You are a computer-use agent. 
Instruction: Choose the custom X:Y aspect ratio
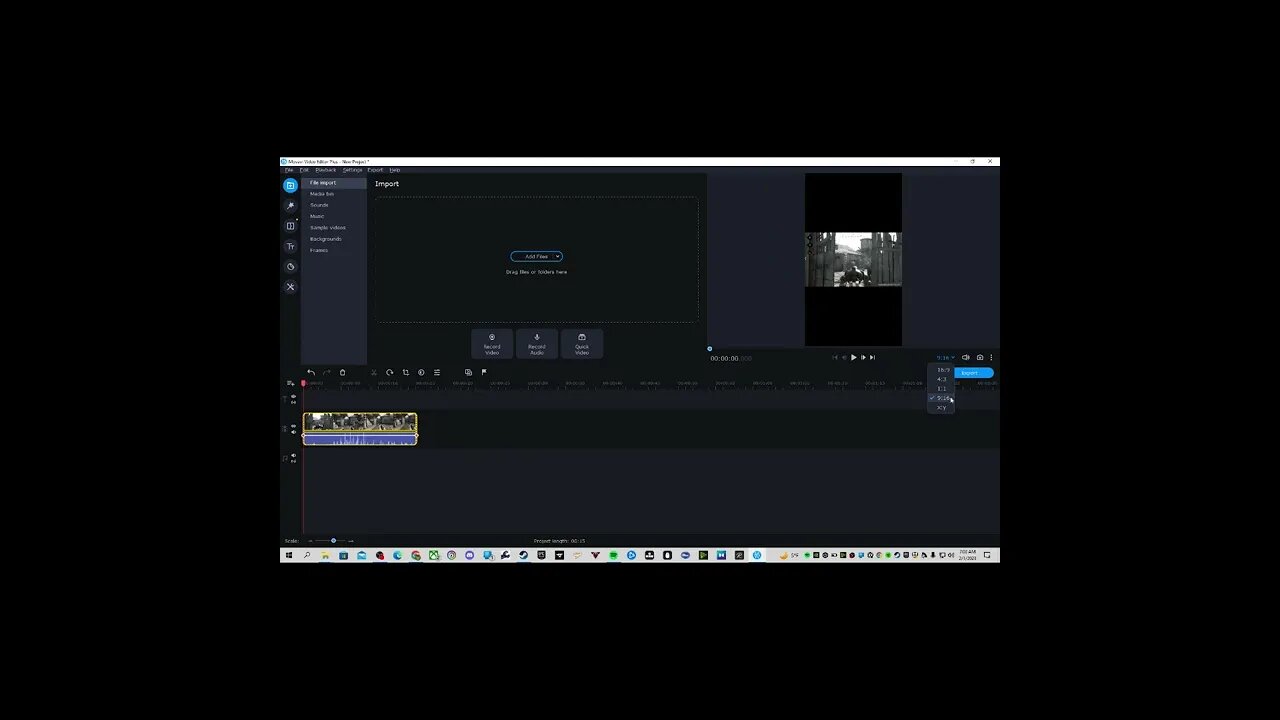(941, 407)
